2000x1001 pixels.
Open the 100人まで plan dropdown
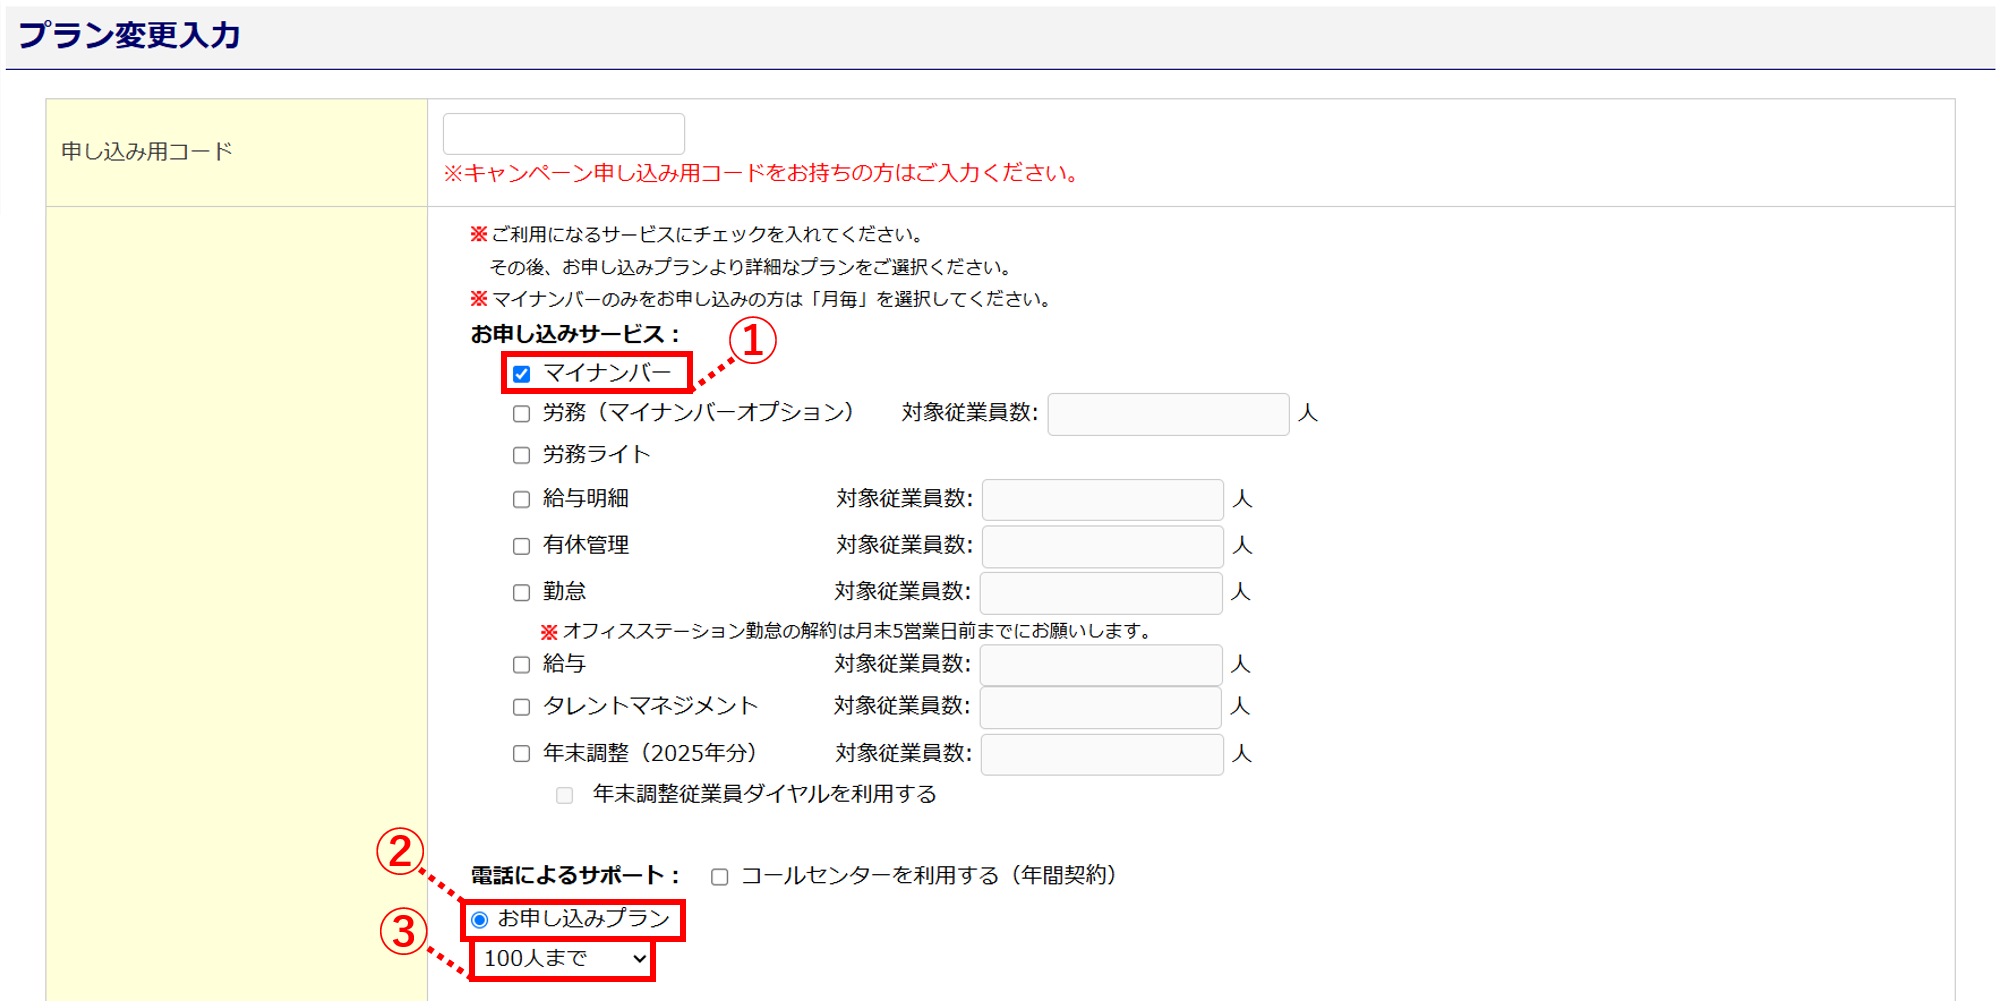[564, 959]
